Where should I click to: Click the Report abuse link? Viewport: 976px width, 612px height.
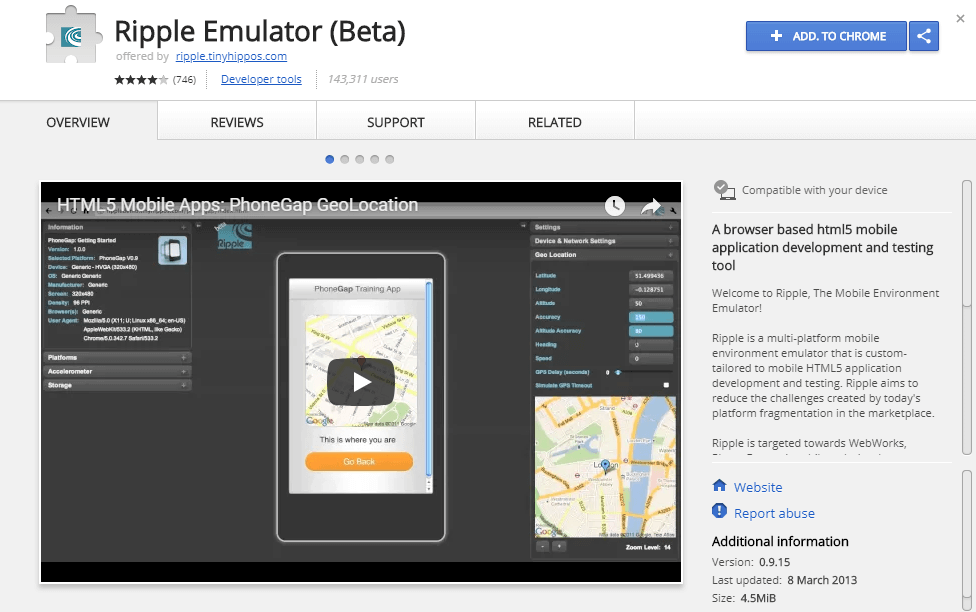pyautogui.click(x=774, y=513)
